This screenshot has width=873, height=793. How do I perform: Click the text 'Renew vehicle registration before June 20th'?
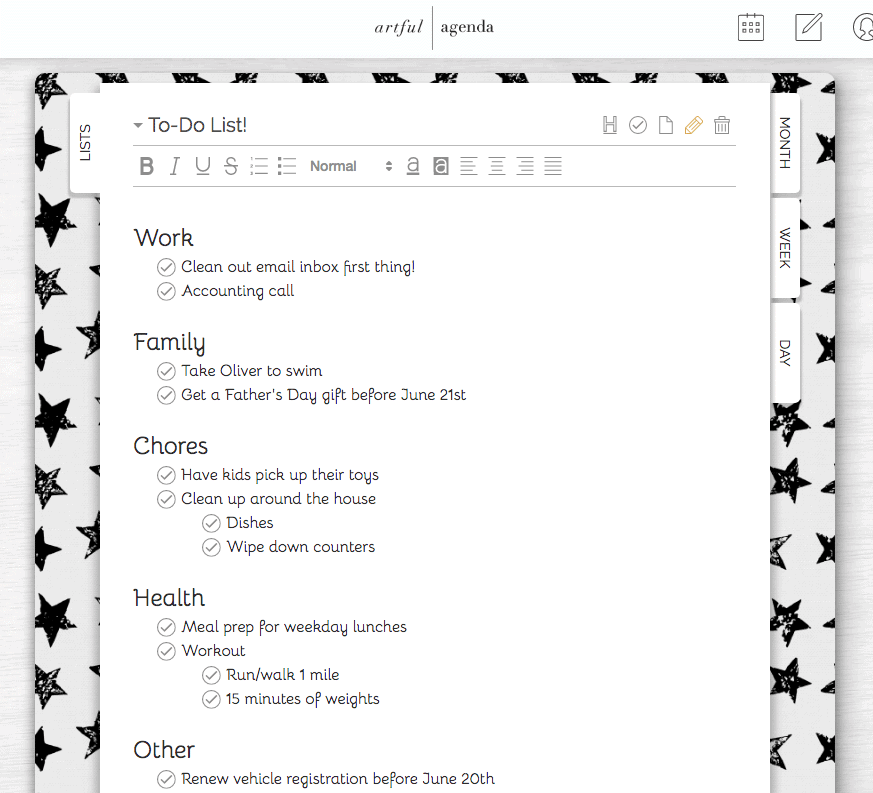pyautogui.click(x=338, y=779)
